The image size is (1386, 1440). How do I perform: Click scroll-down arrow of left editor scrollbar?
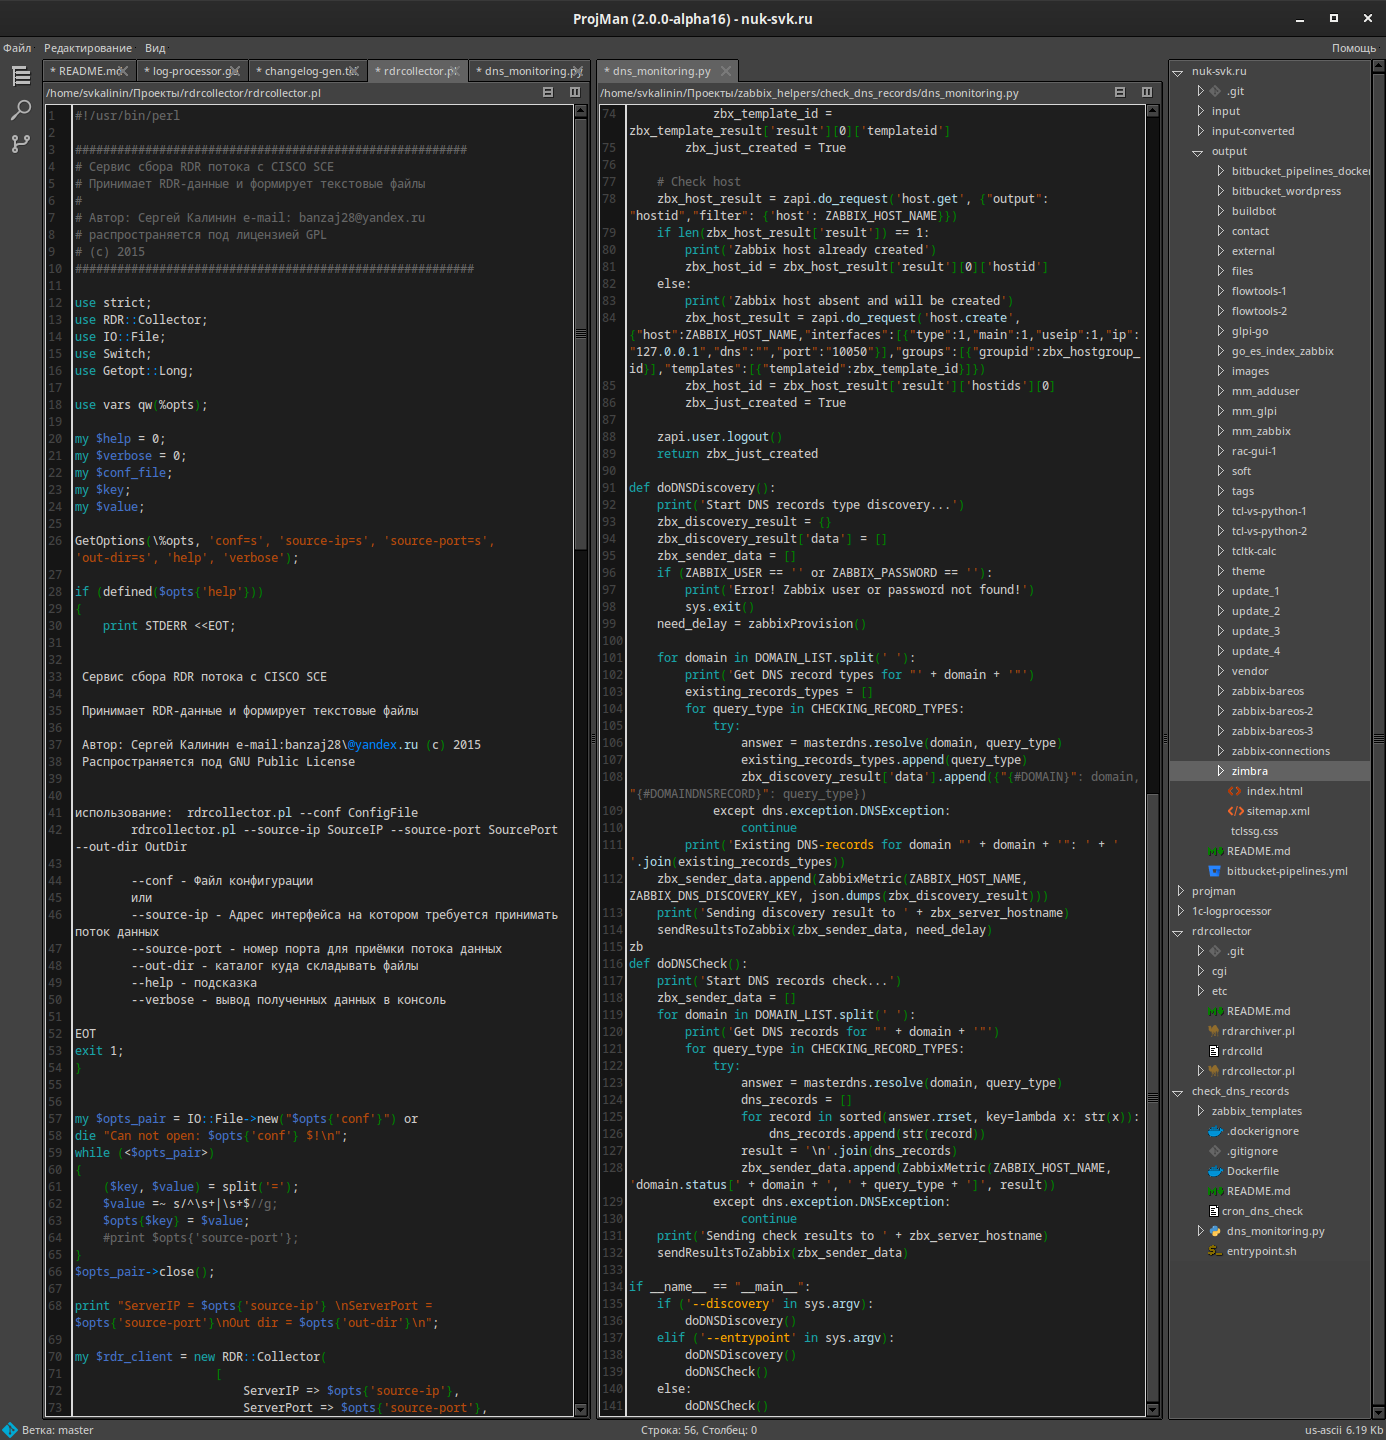[x=581, y=1410]
